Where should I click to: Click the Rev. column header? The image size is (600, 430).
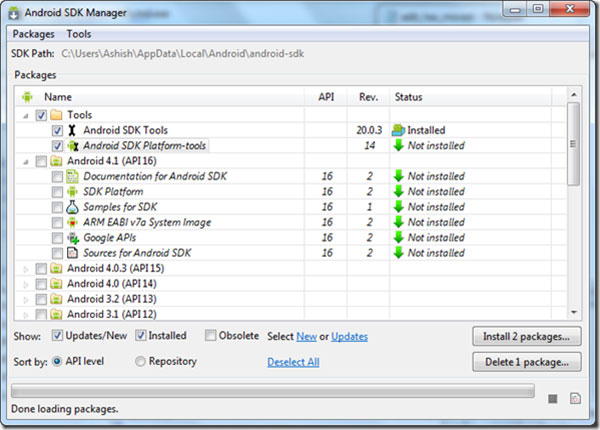(368, 97)
